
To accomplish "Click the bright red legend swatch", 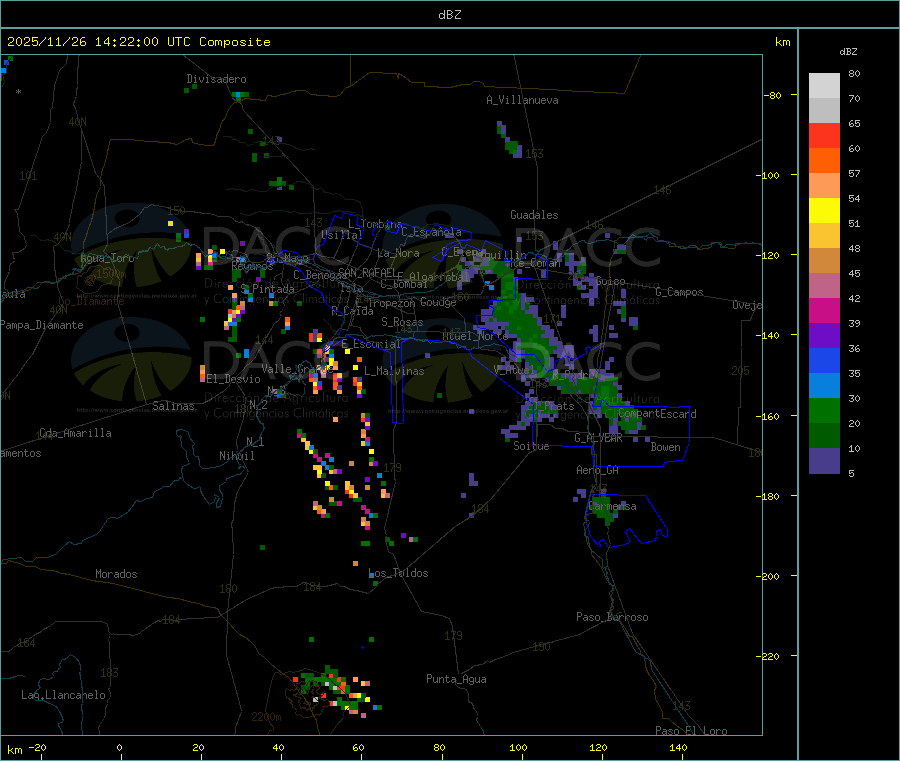I will [824, 135].
